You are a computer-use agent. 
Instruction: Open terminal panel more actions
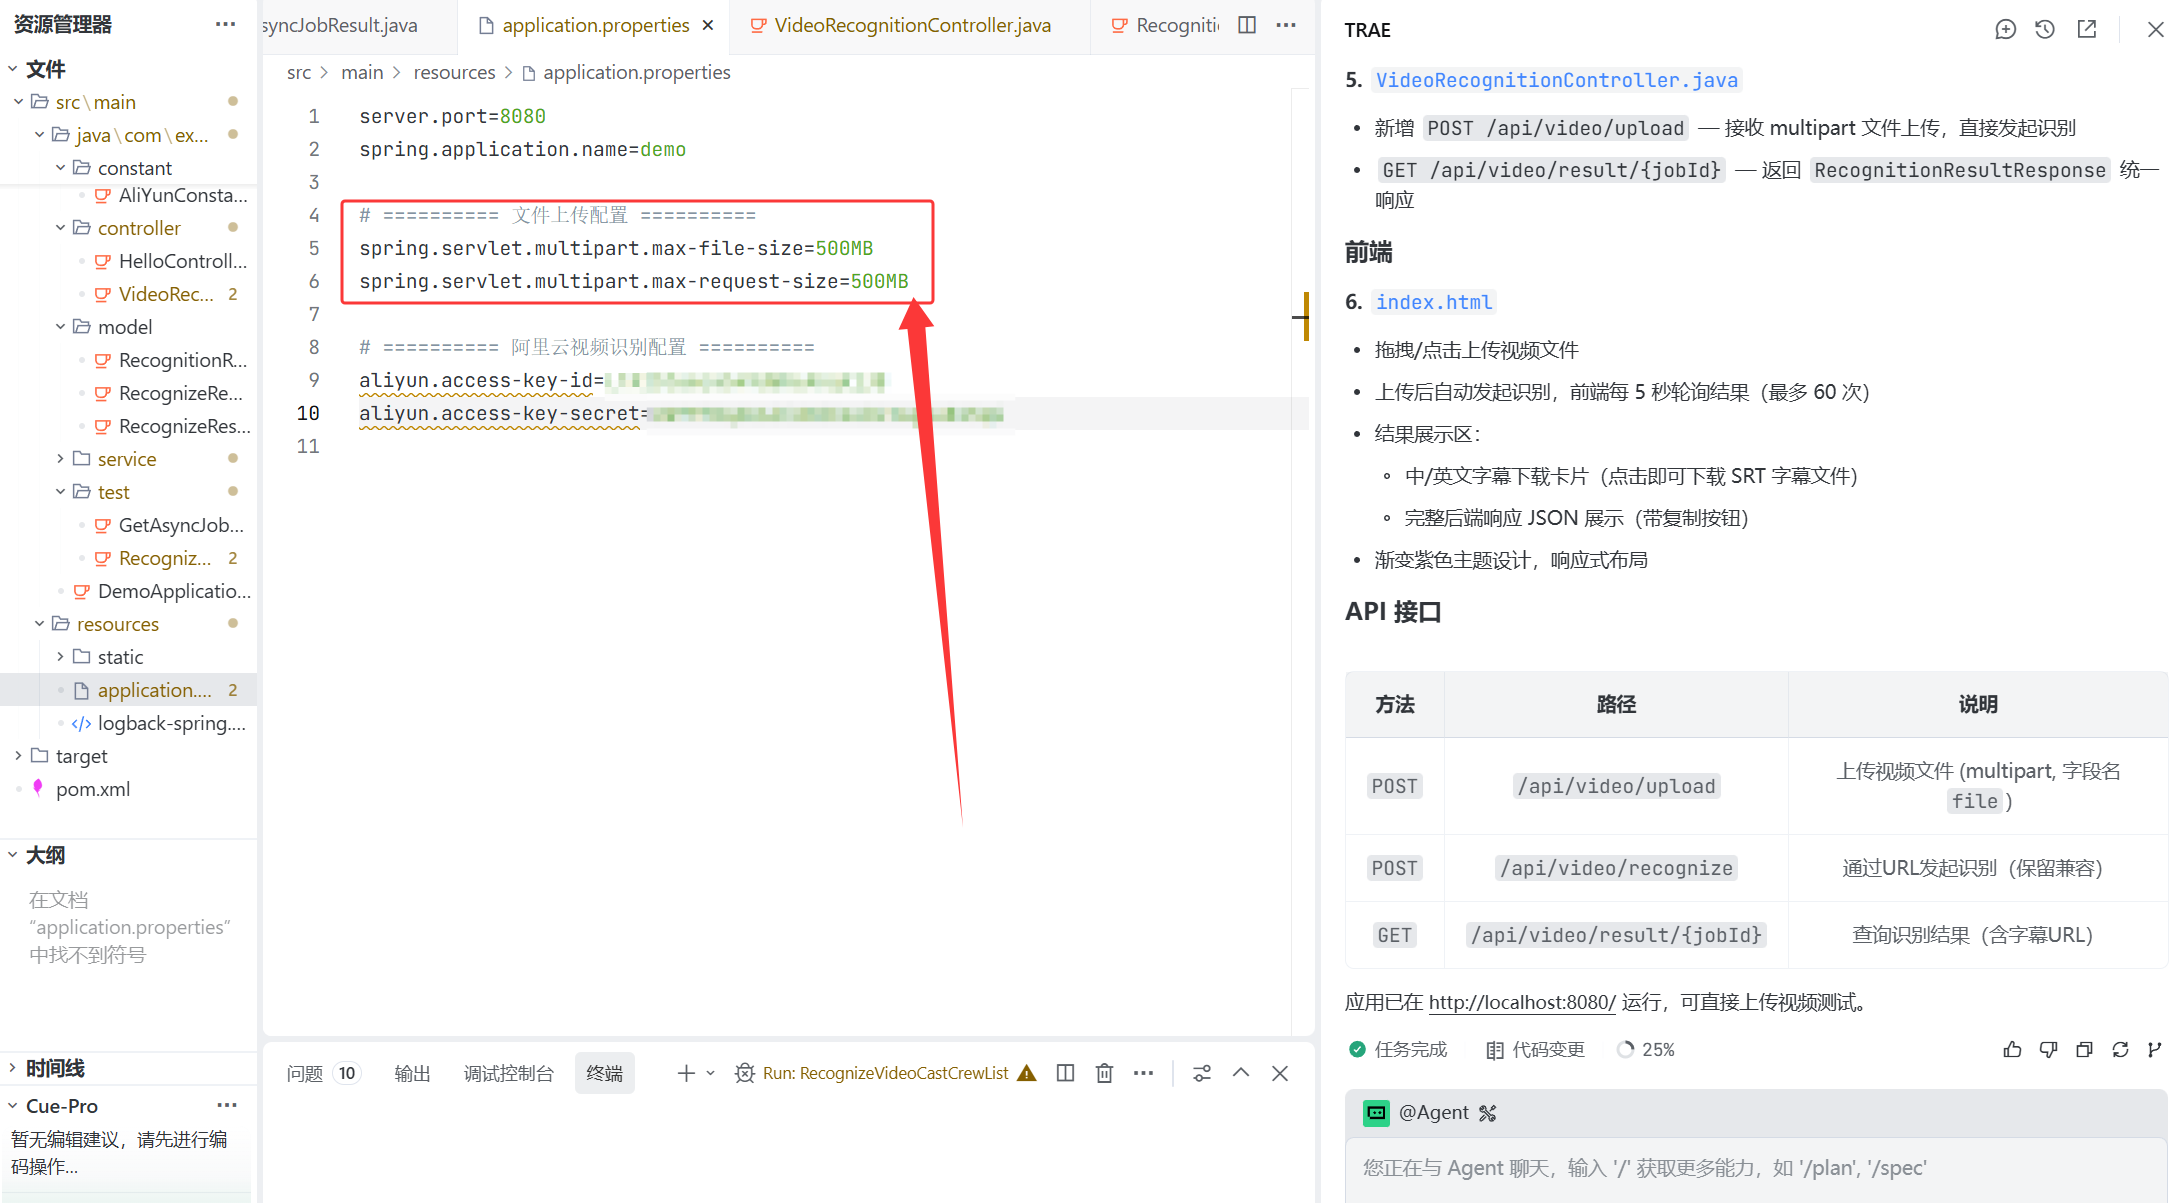[1143, 1073]
